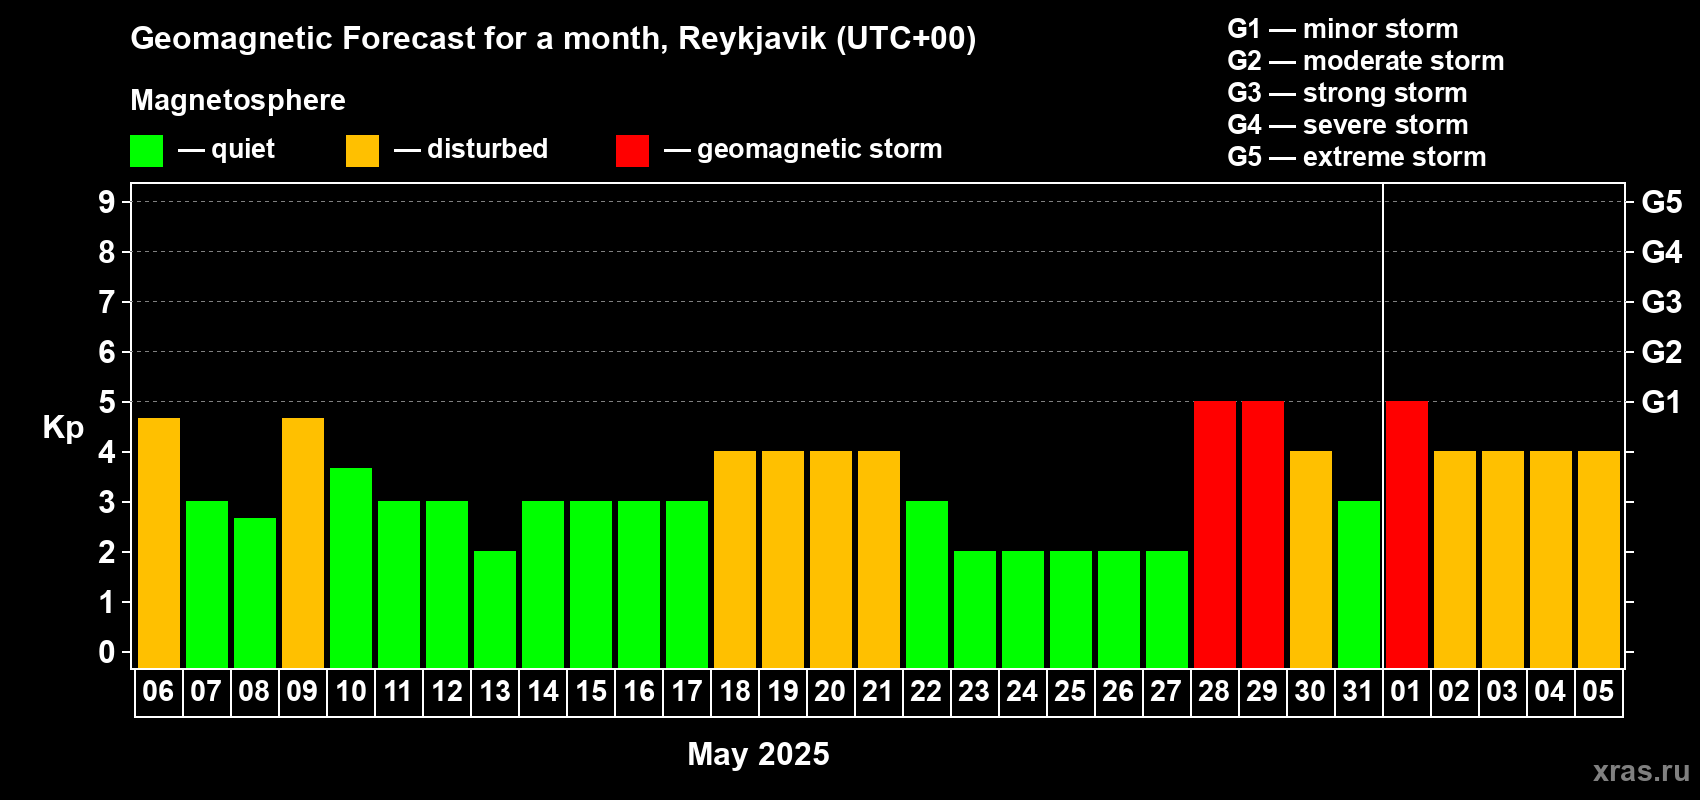
Task: Click the "— geomagnetic storm" legend text
Action: (803, 149)
